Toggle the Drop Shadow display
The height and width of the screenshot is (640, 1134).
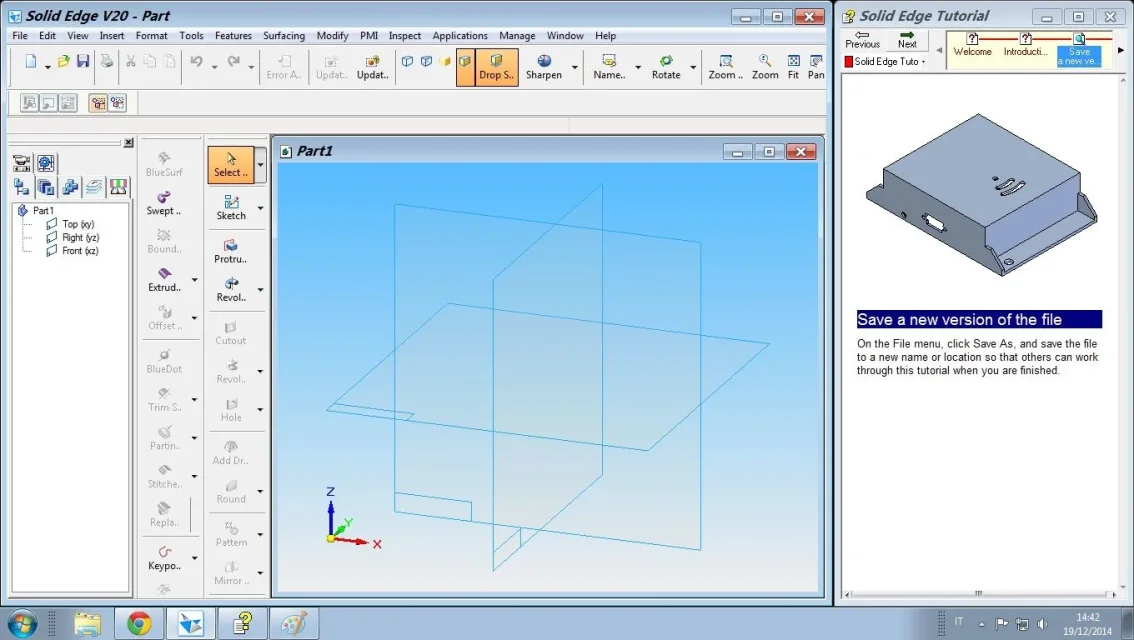click(496, 67)
